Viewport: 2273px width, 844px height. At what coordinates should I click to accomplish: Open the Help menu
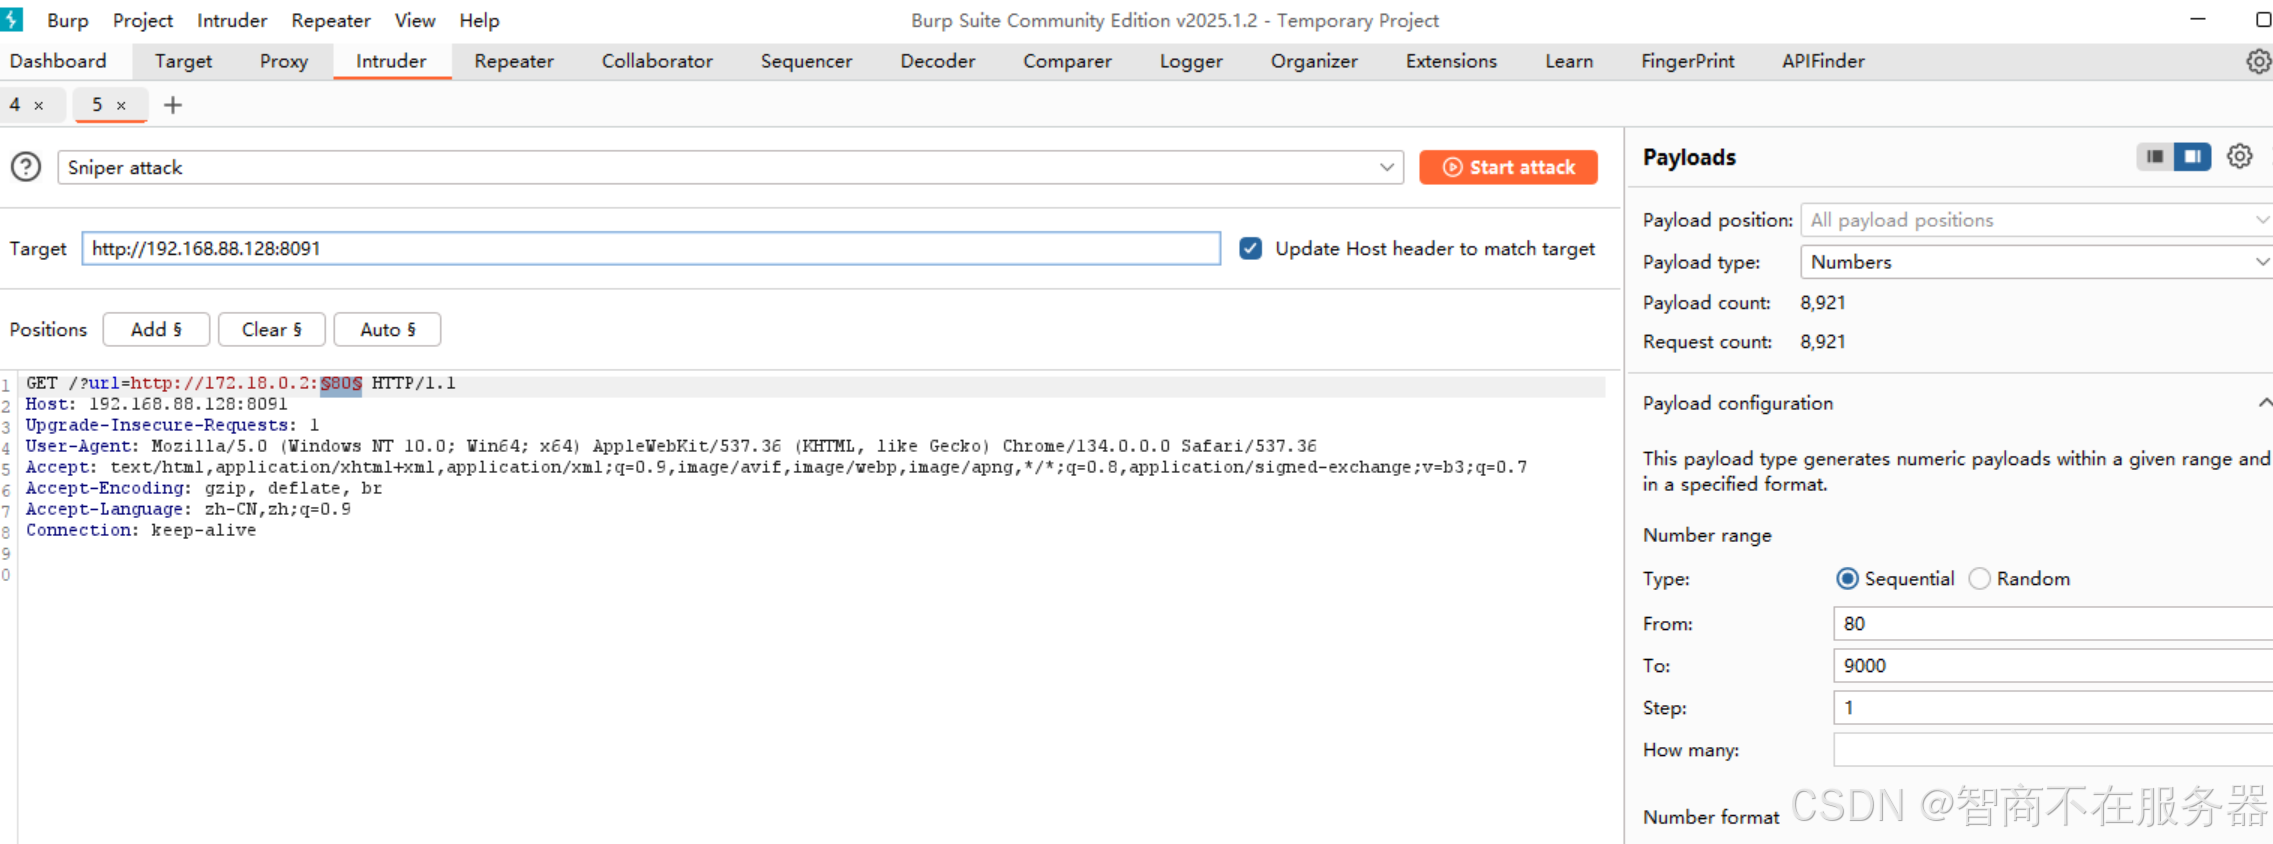(479, 20)
